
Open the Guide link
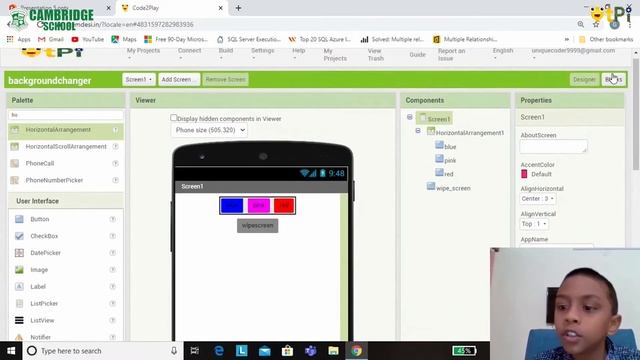pyautogui.click(x=417, y=55)
